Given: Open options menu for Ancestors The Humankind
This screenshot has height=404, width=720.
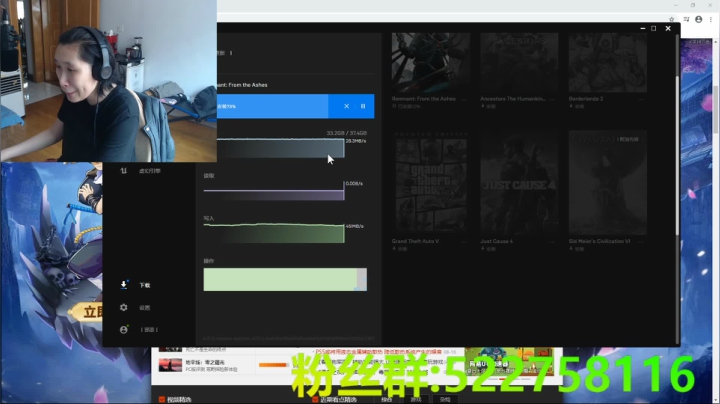Looking at the screenshot, I should (552, 99).
